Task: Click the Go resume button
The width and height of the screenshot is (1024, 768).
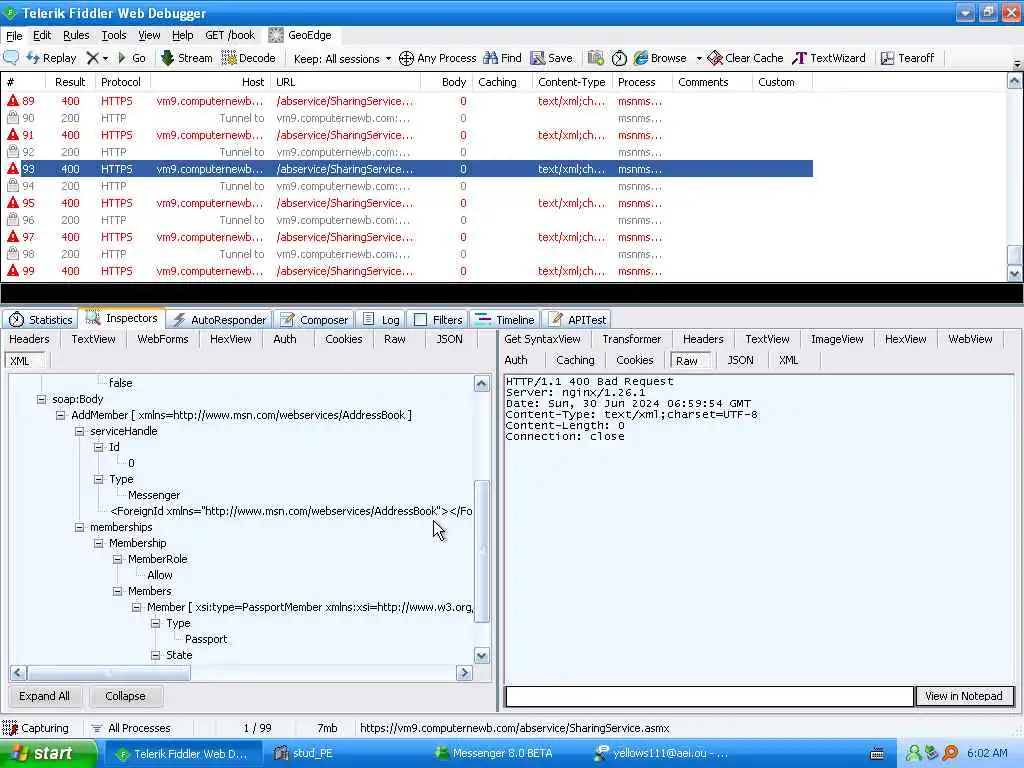Action: click(131, 58)
